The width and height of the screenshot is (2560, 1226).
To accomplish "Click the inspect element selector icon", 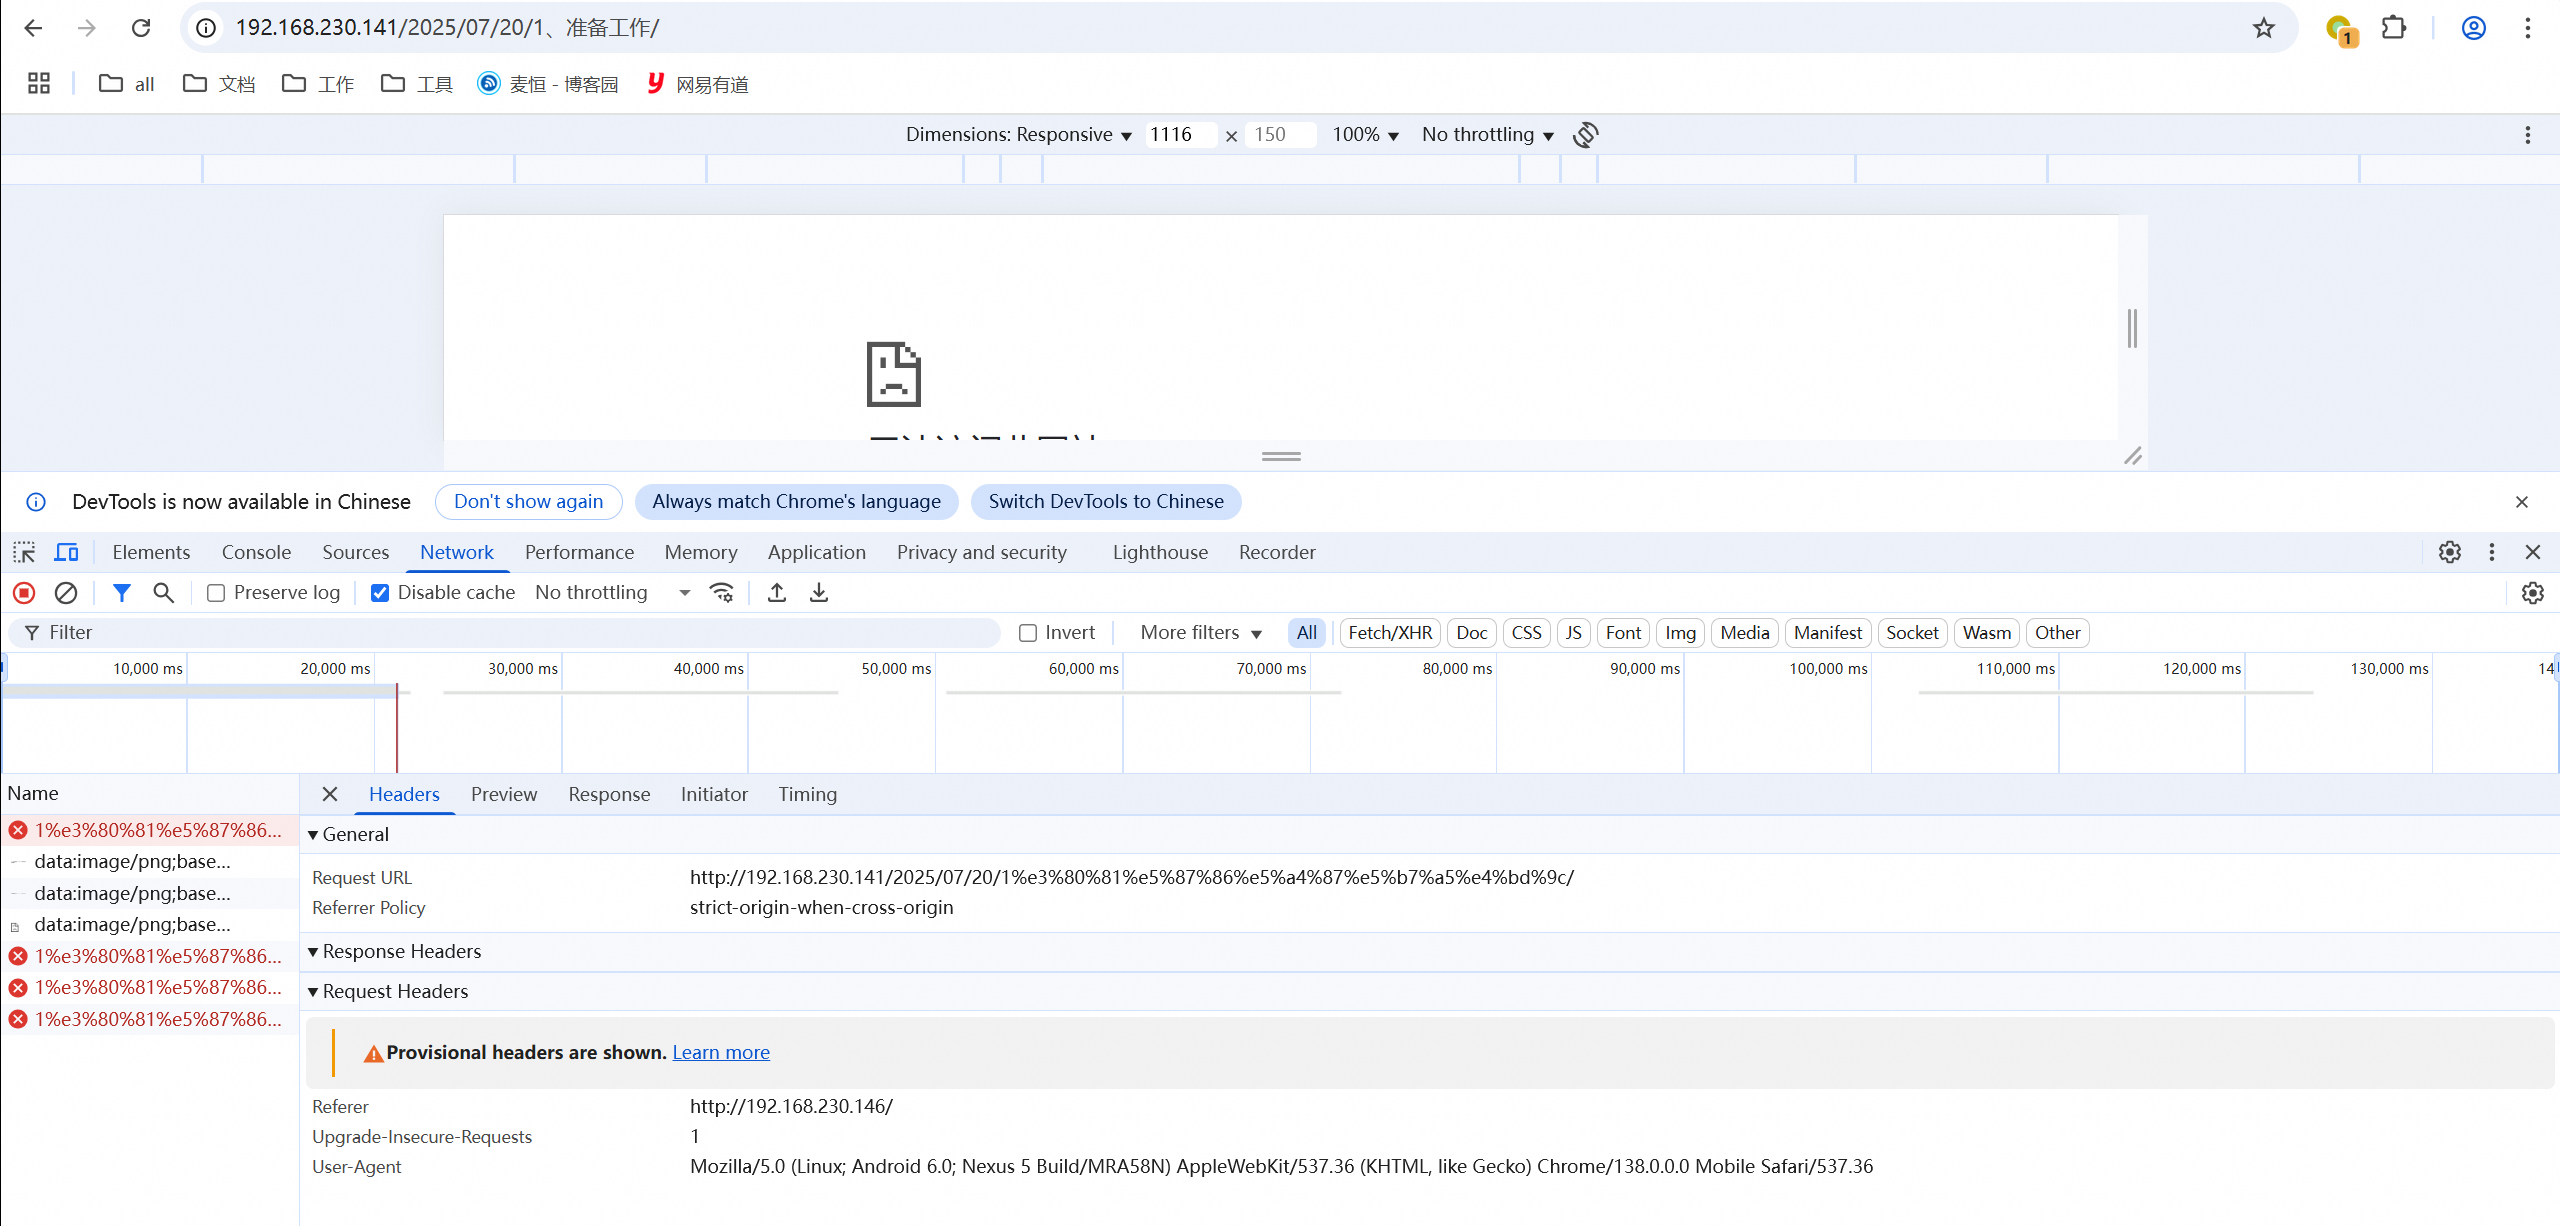I will click(24, 552).
